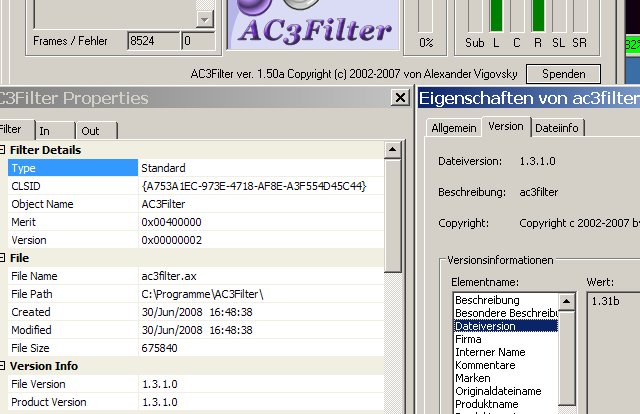
Task: Select the File Path row
Action: pyautogui.click(x=196, y=294)
